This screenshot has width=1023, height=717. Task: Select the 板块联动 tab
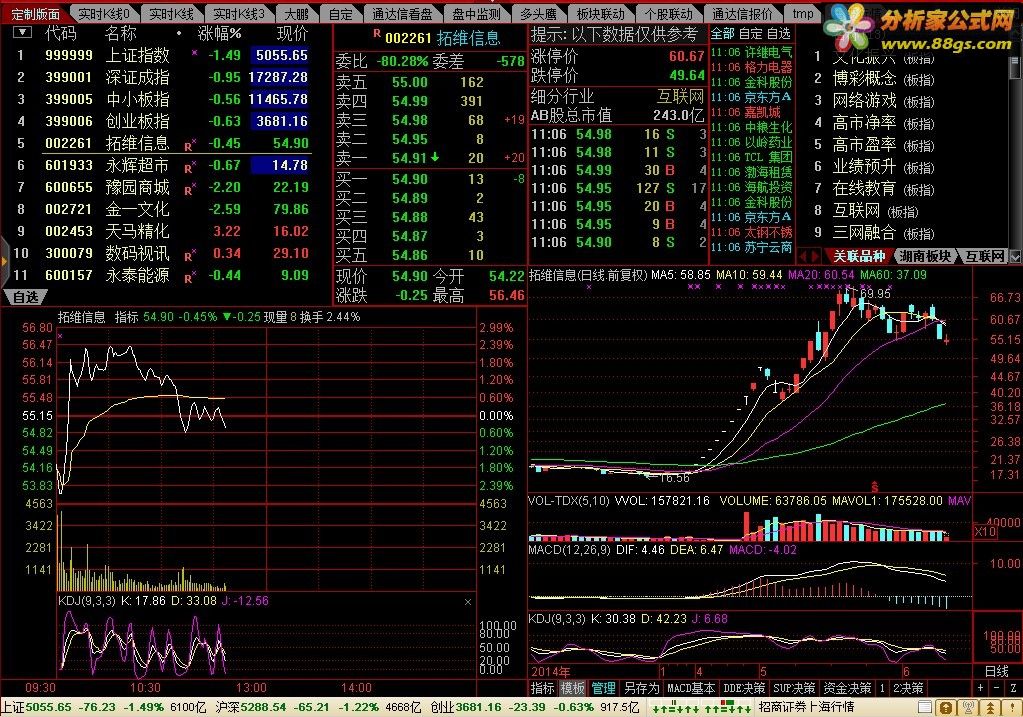pyautogui.click(x=600, y=14)
